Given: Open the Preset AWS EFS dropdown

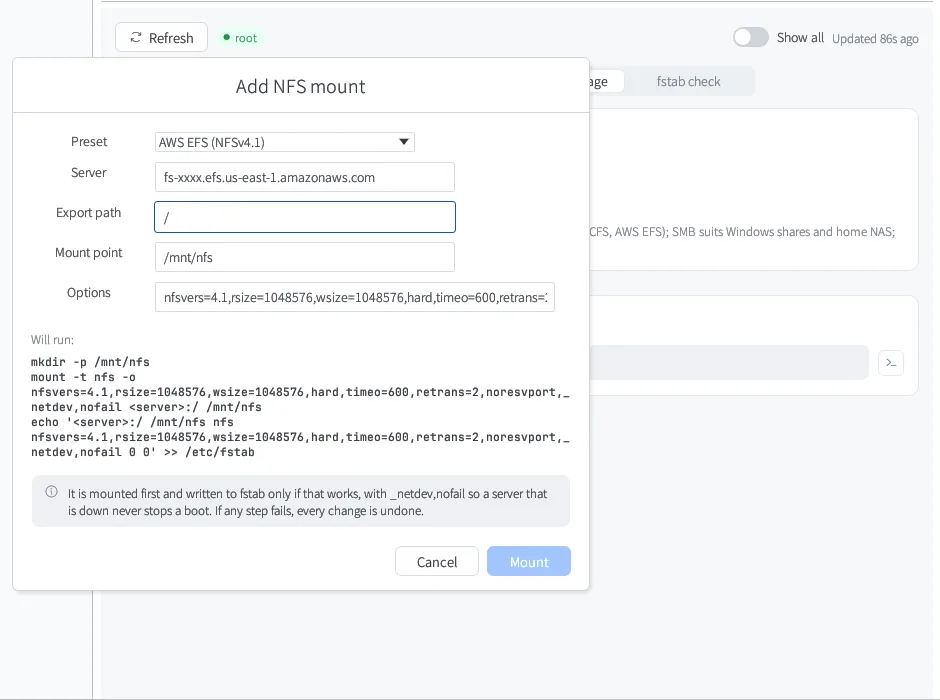Looking at the screenshot, I should (x=285, y=142).
